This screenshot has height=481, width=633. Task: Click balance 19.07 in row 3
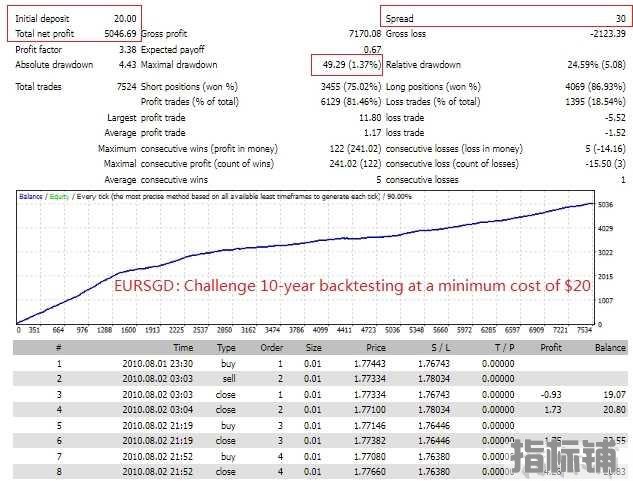[614, 395]
